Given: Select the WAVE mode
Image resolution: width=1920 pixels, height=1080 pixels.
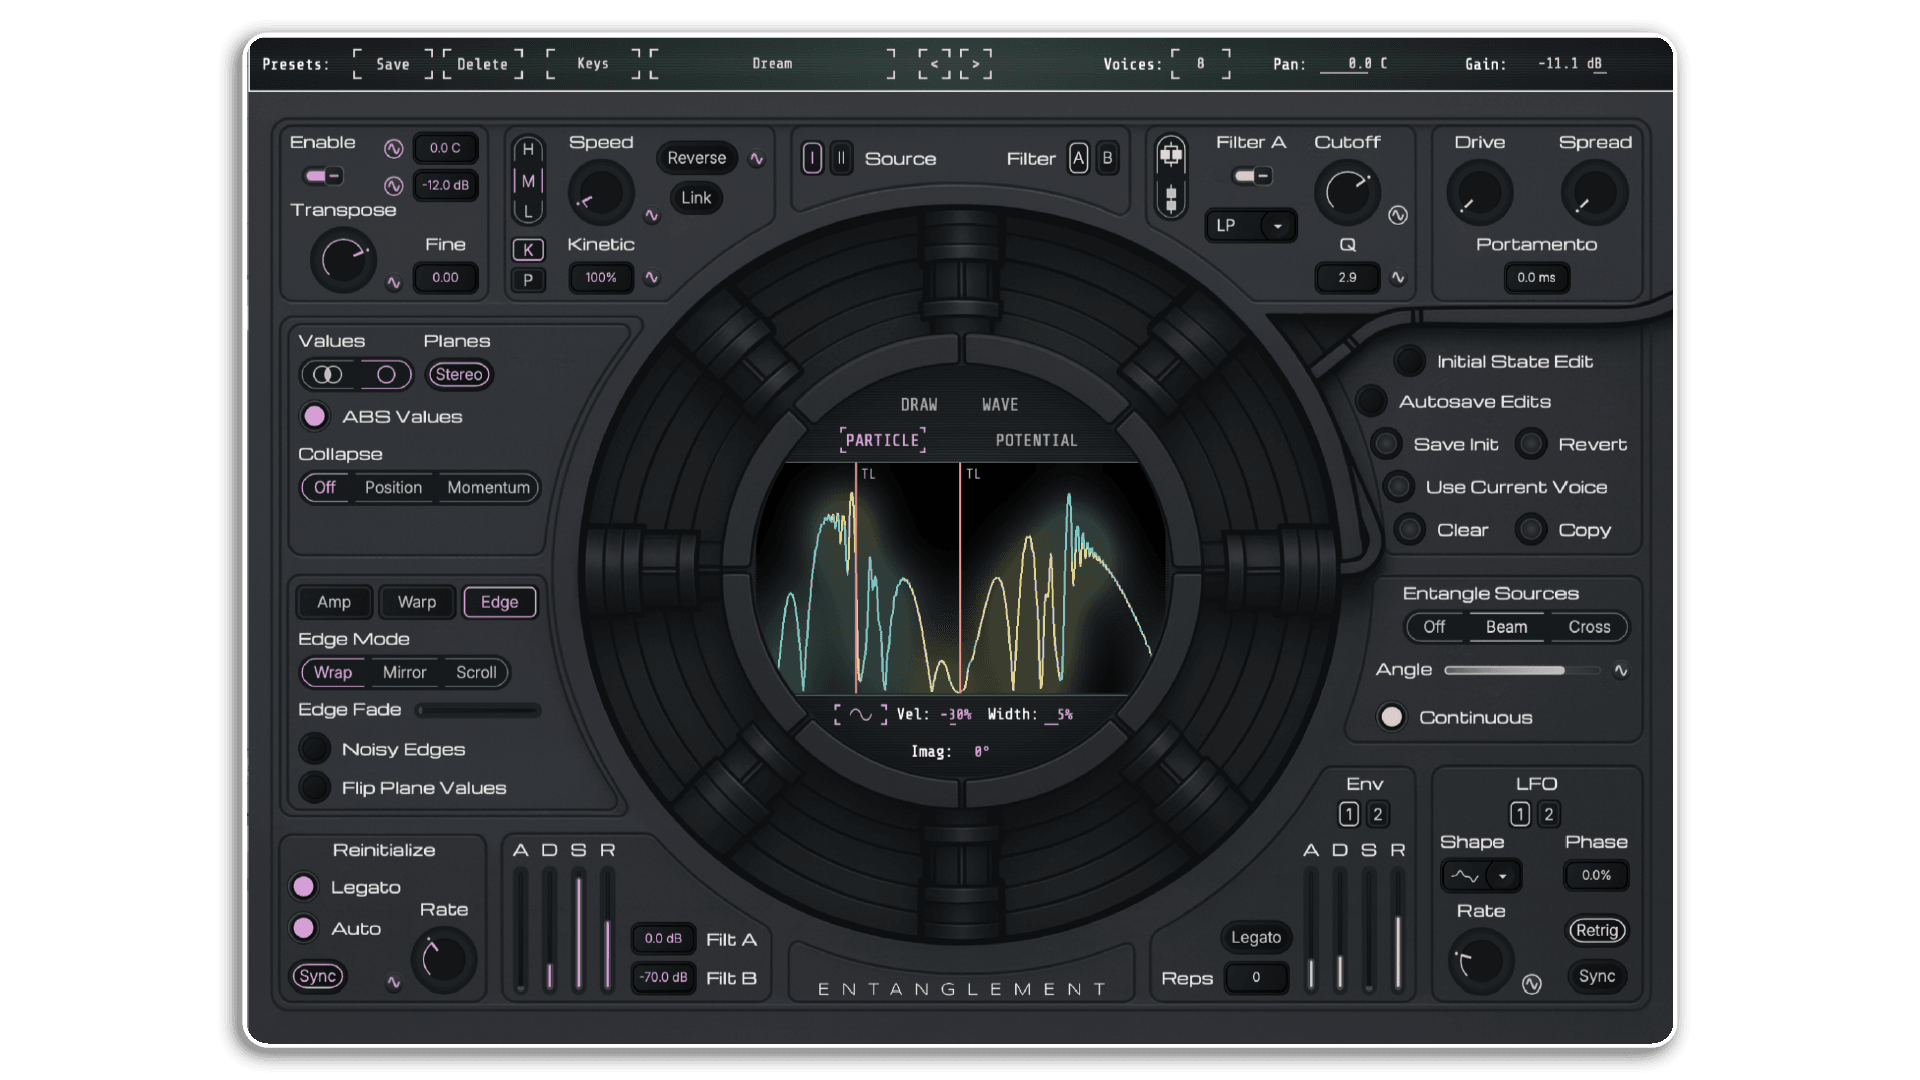Looking at the screenshot, I should pos(1000,405).
